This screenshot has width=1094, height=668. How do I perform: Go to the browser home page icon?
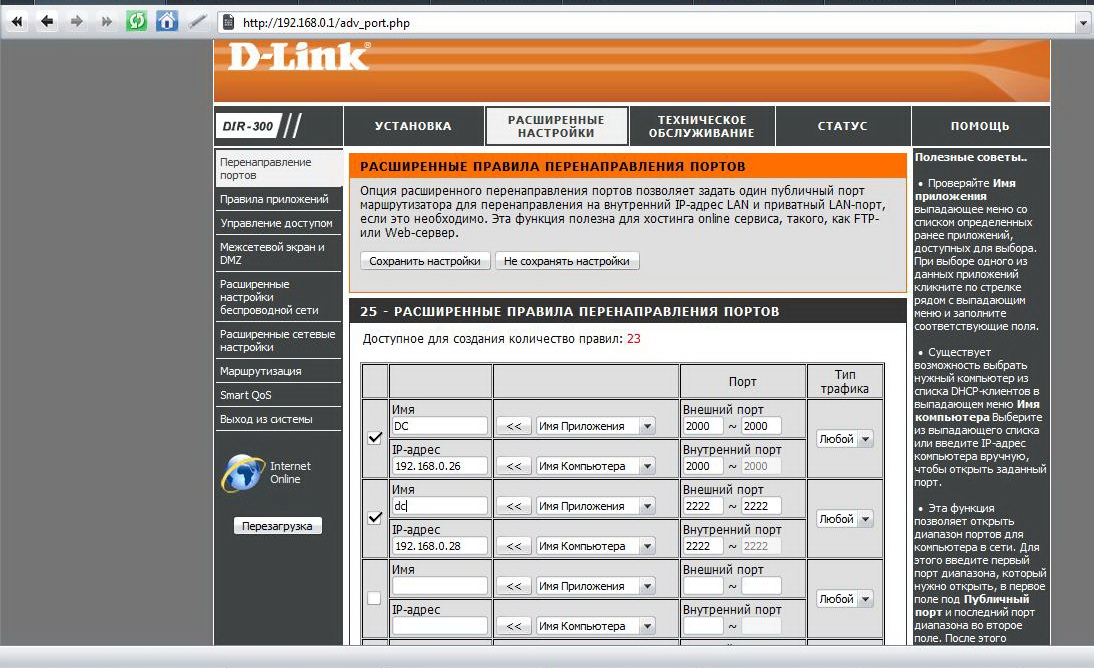(167, 21)
